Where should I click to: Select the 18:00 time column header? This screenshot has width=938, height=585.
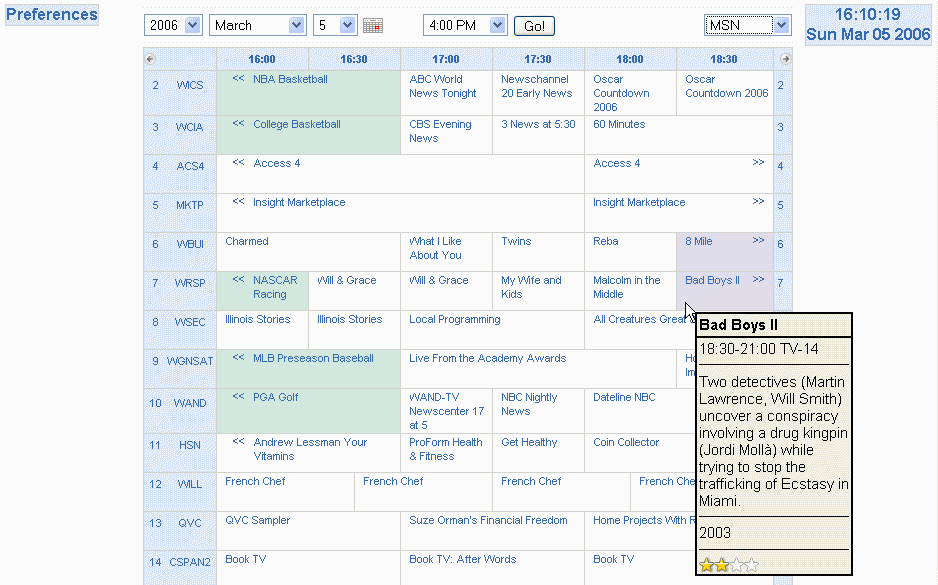[x=630, y=59]
